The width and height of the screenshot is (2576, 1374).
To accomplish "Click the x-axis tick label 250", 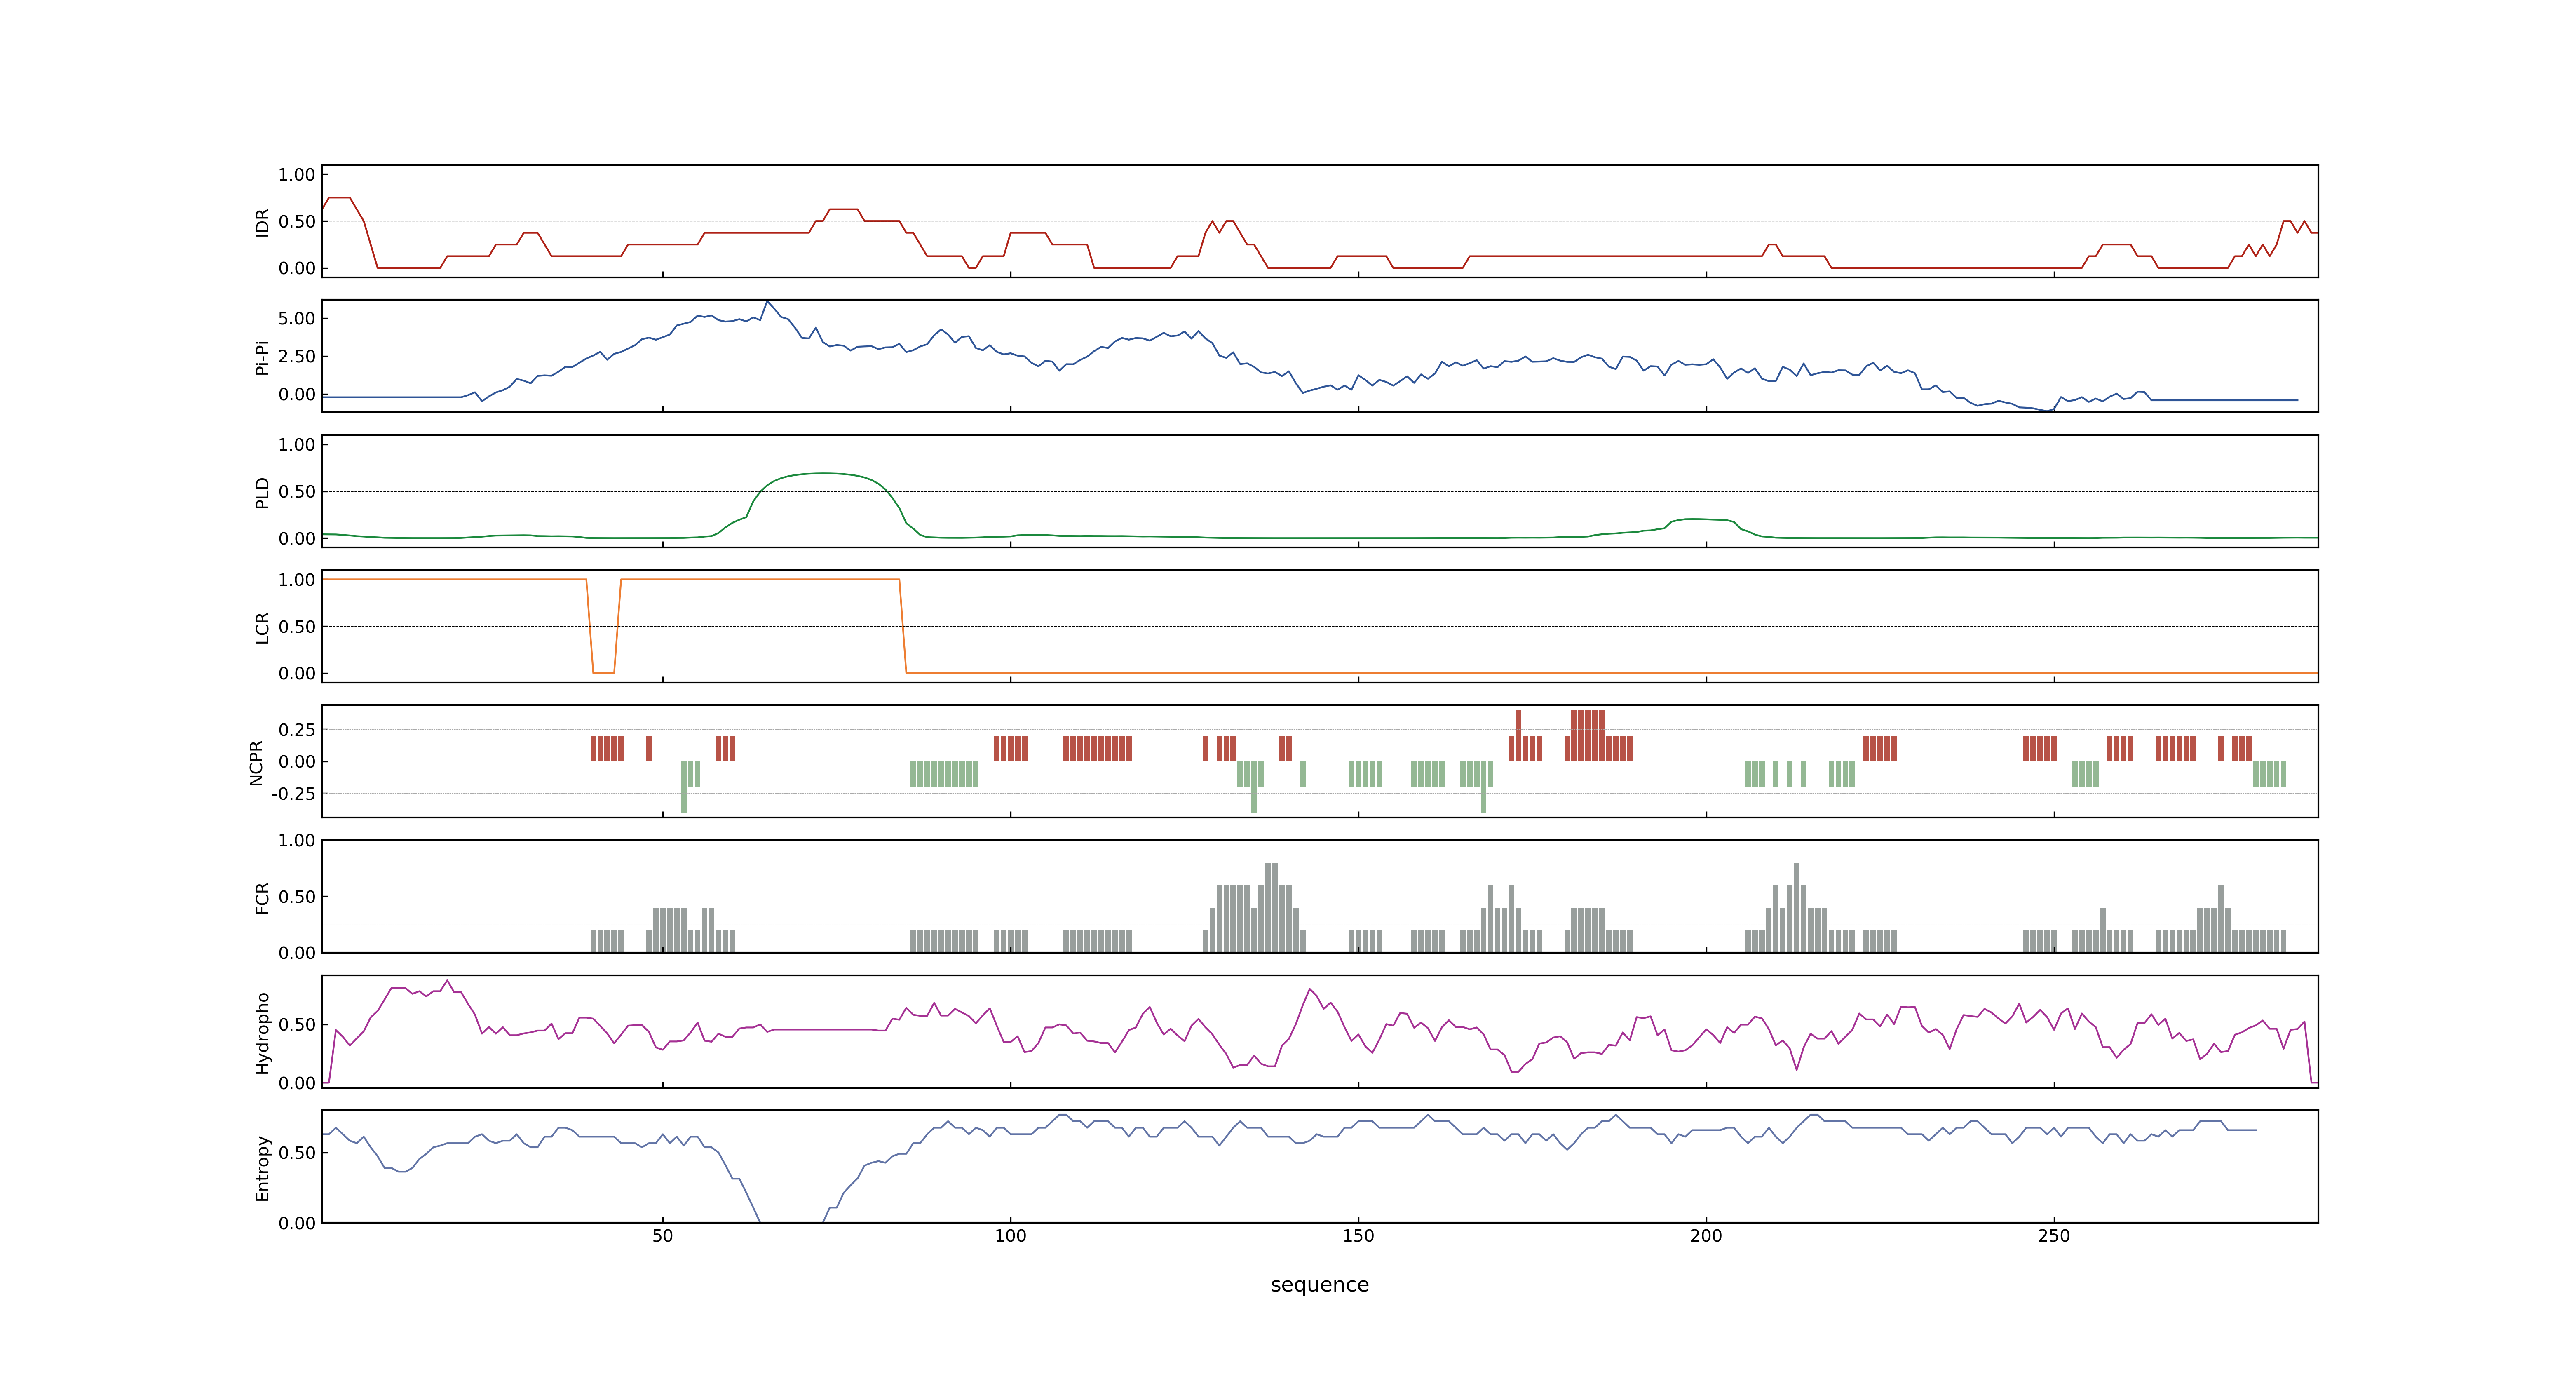I will [x=2054, y=1236].
